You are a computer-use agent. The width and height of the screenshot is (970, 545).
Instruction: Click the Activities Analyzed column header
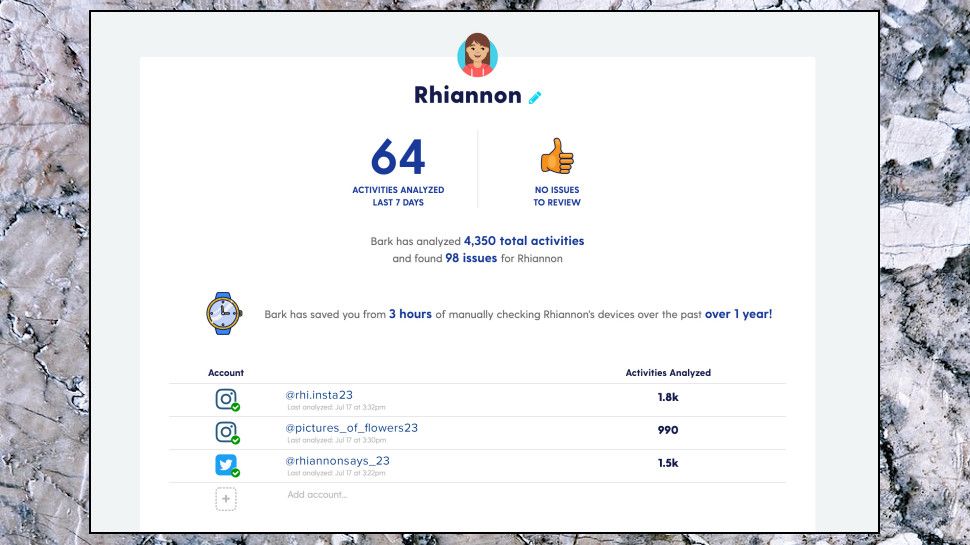pyautogui.click(x=668, y=372)
